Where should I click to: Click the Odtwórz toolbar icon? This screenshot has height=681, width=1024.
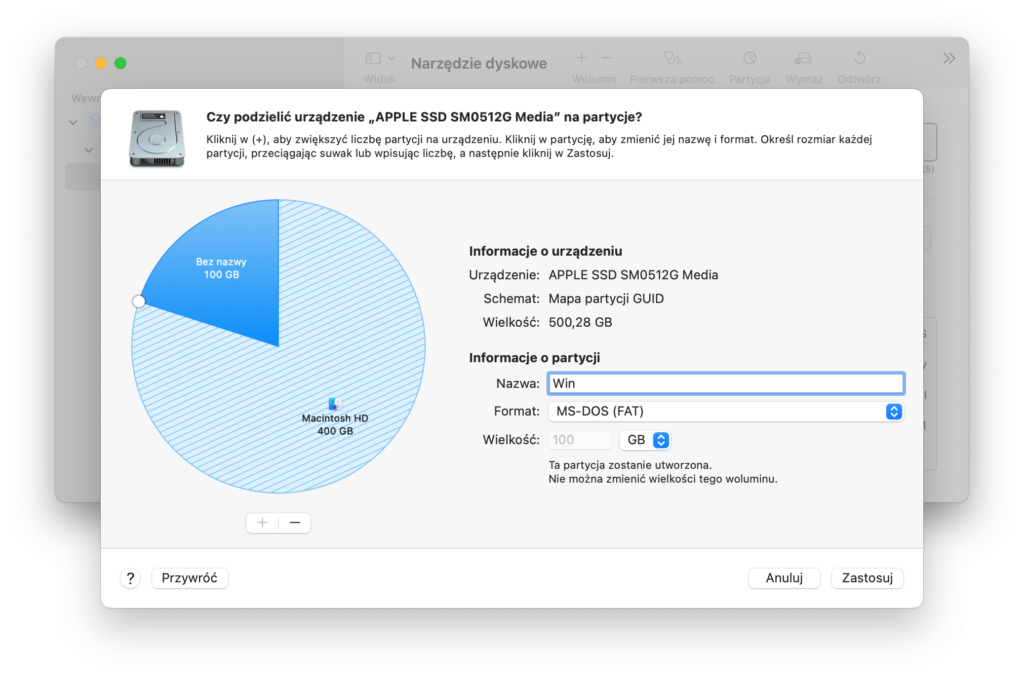pyautogui.click(x=859, y=58)
